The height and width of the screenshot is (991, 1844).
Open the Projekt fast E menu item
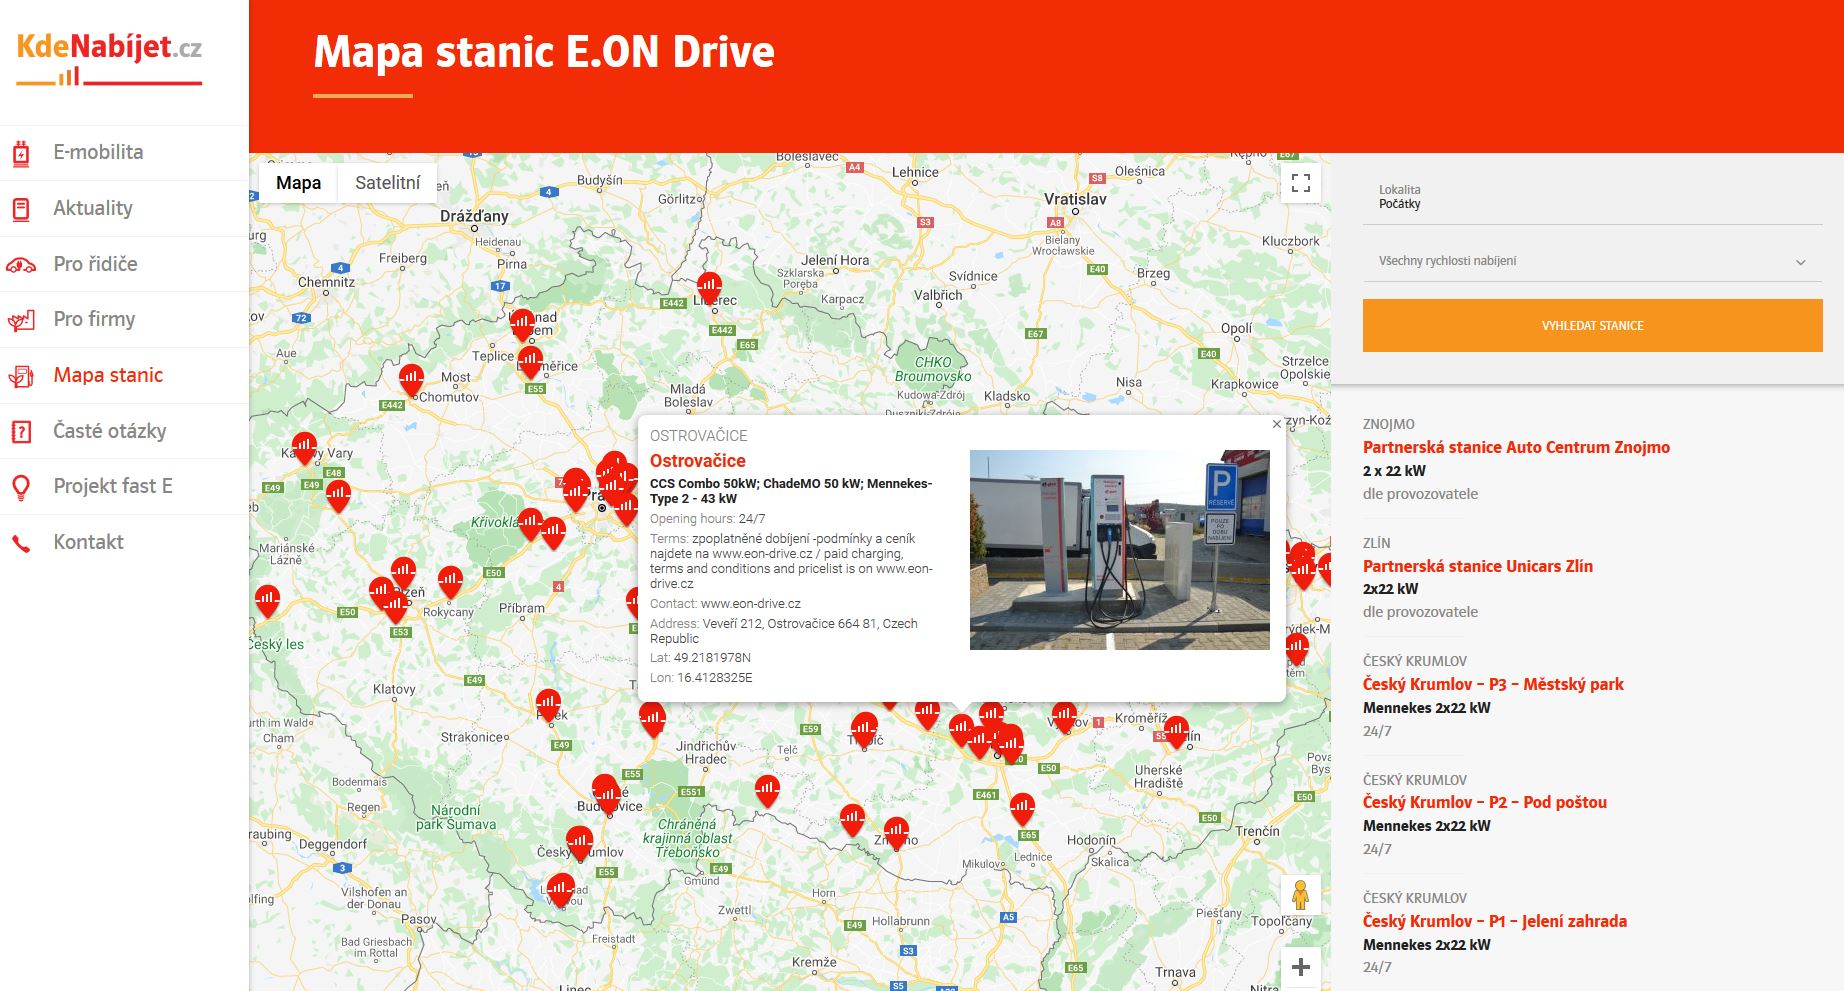(124, 486)
